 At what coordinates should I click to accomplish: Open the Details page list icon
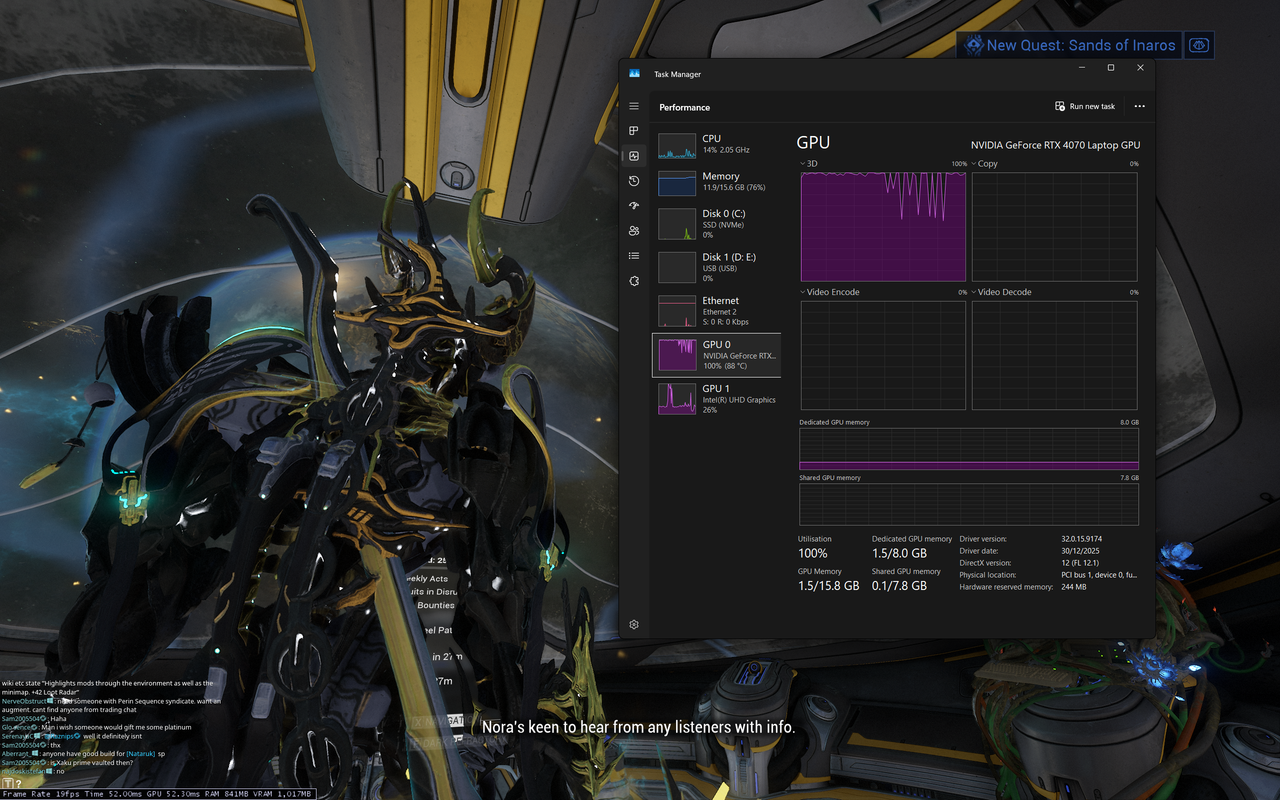point(634,256)
